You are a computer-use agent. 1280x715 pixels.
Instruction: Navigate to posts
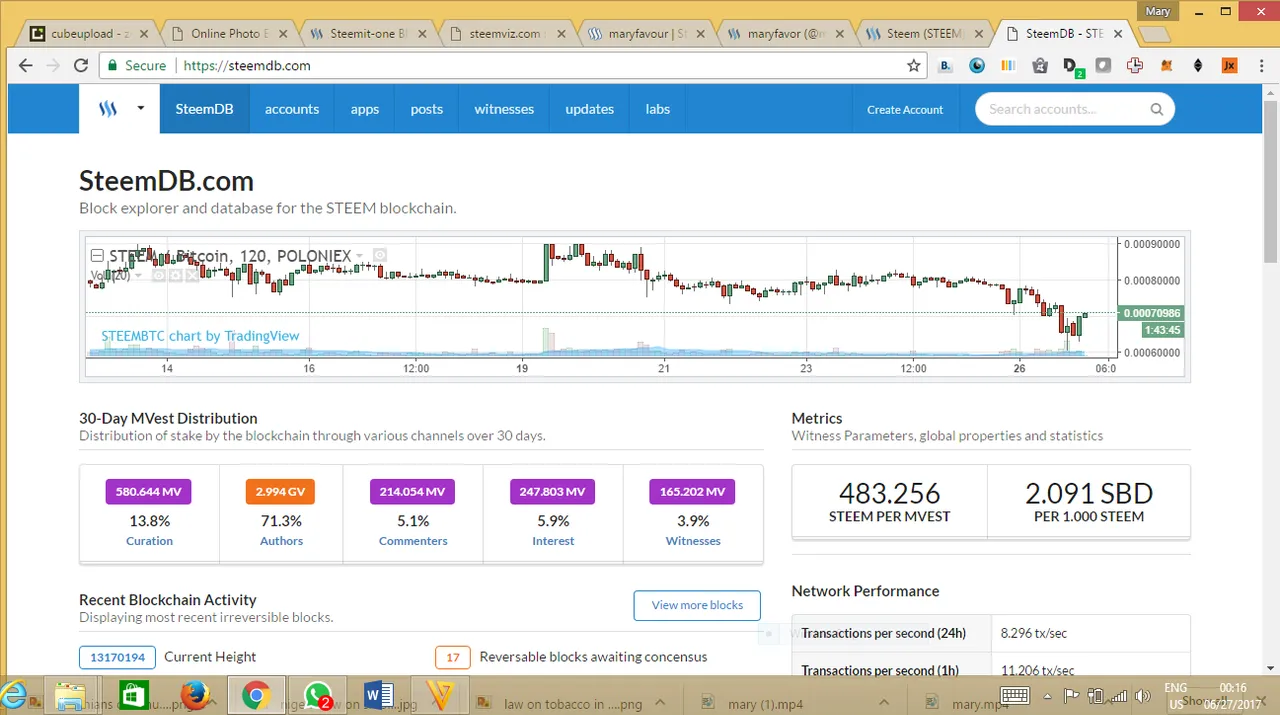tap(427, 109)
